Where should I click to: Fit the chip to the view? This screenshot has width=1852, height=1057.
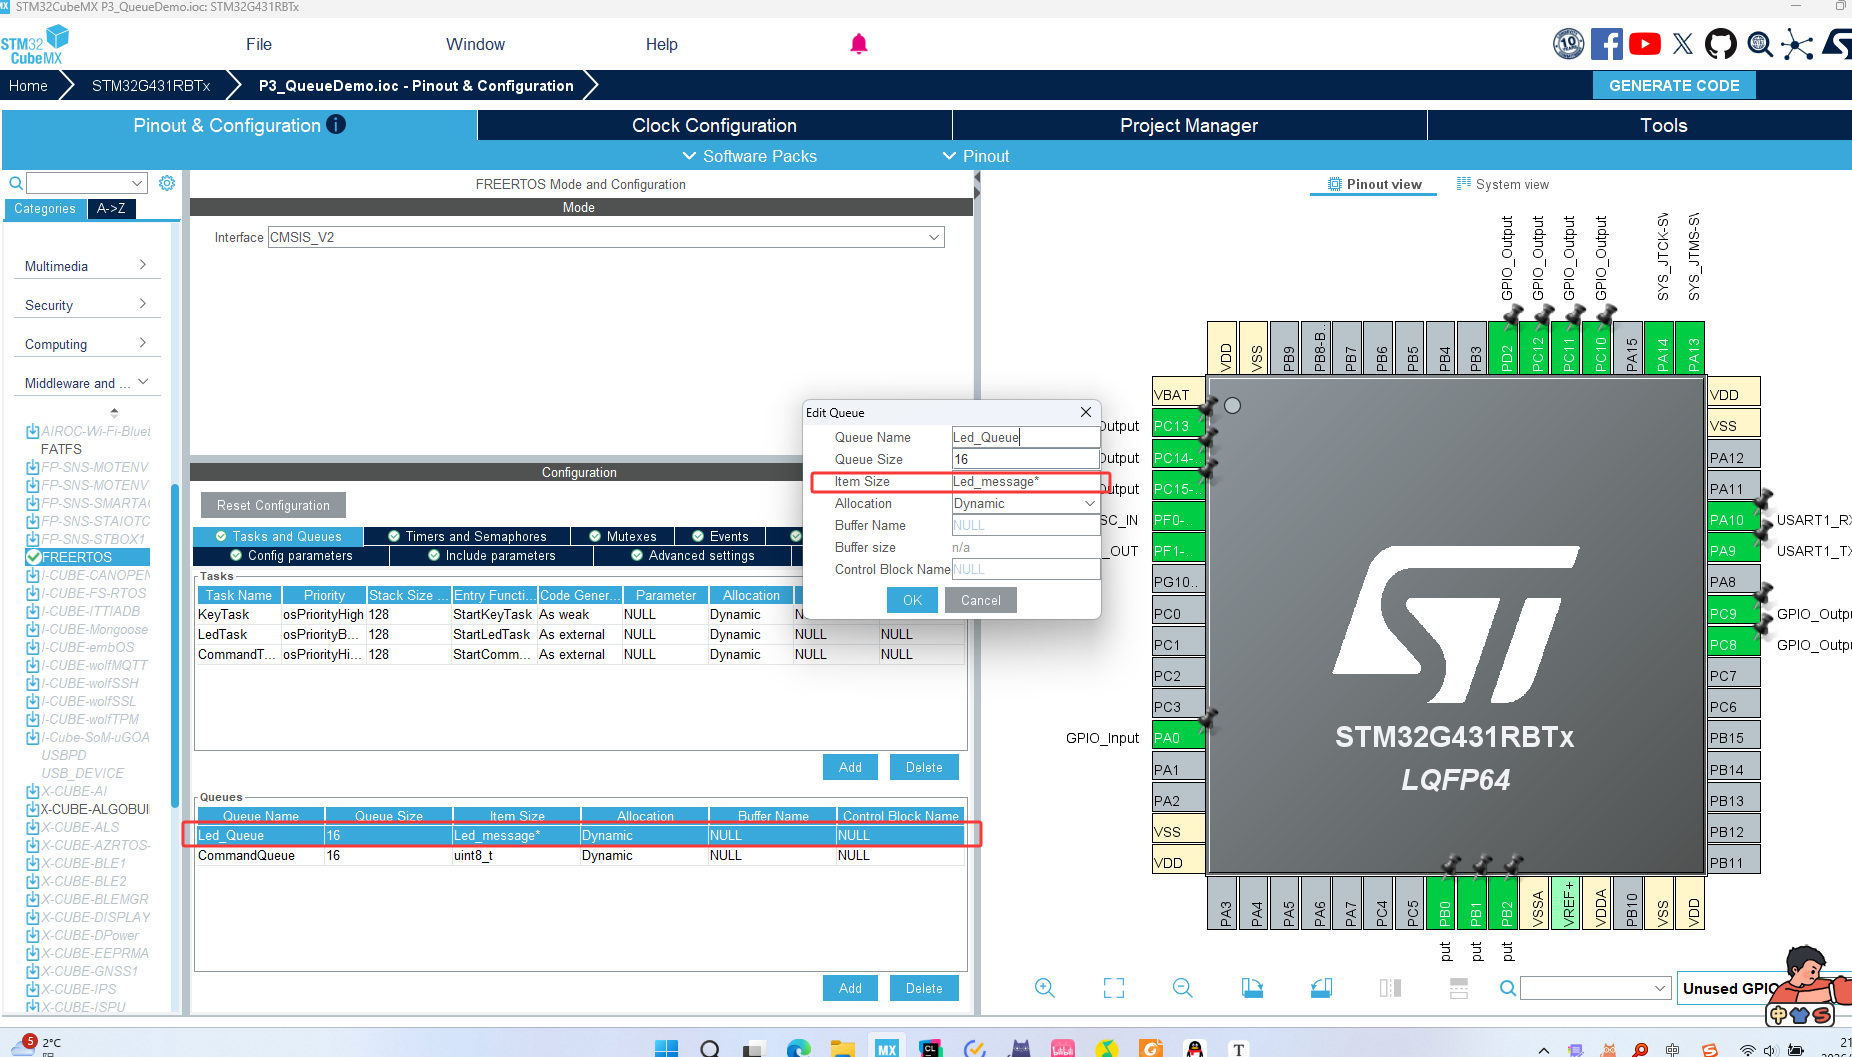click(1114, 988)
